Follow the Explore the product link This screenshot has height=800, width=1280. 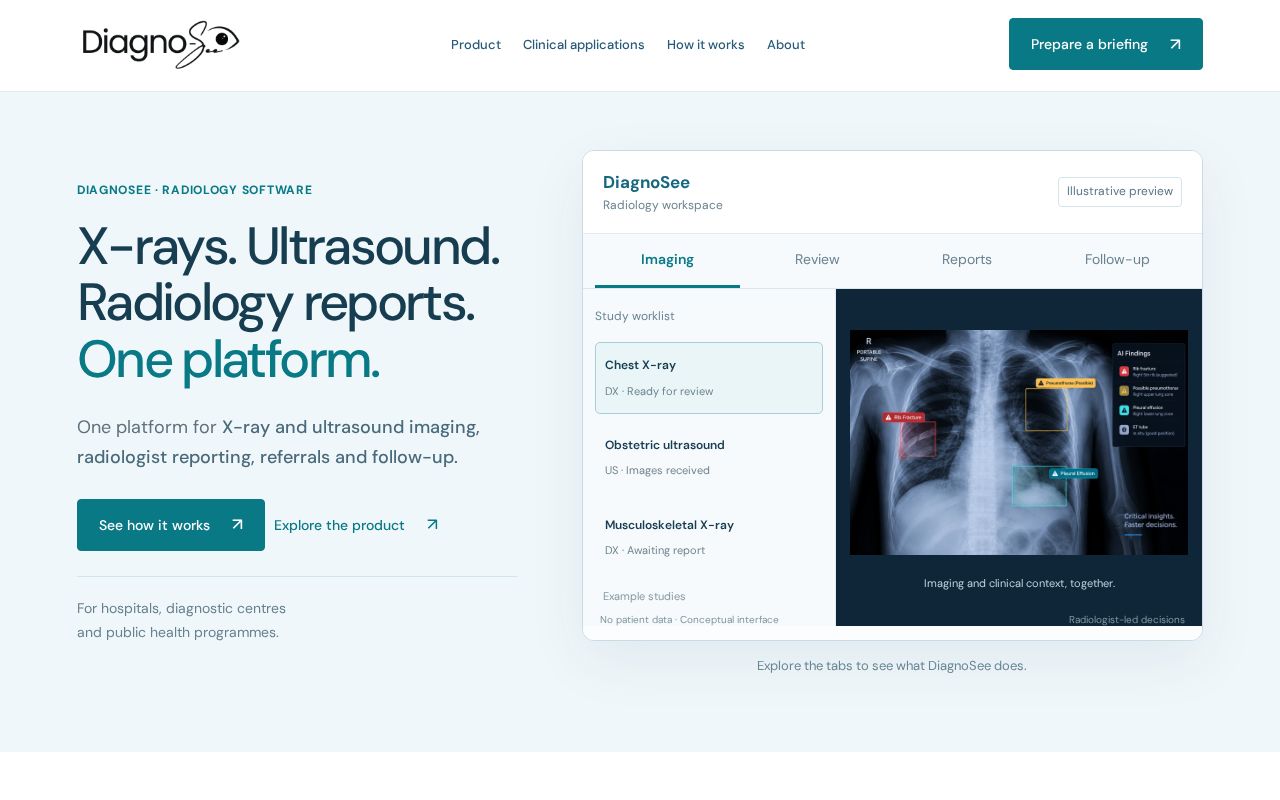point(357,525)
